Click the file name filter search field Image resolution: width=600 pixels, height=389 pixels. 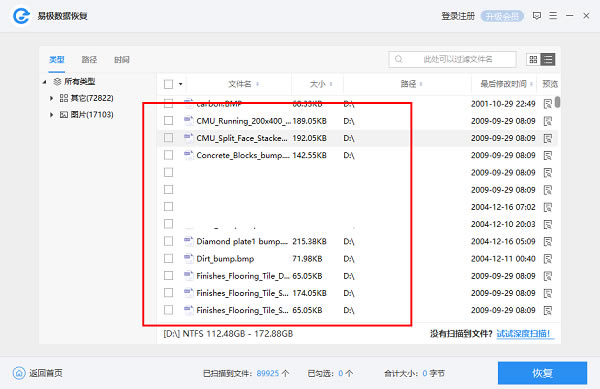click(452, 59)
